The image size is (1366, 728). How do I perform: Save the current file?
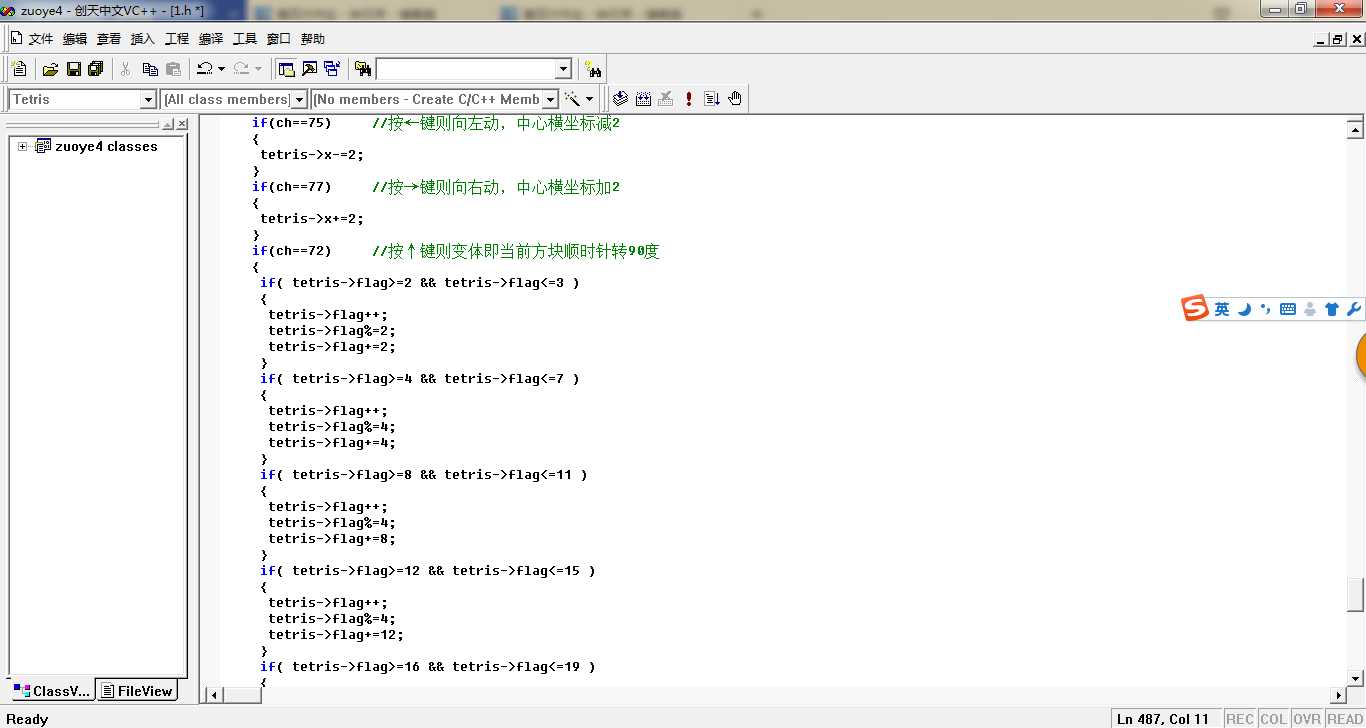73,69
